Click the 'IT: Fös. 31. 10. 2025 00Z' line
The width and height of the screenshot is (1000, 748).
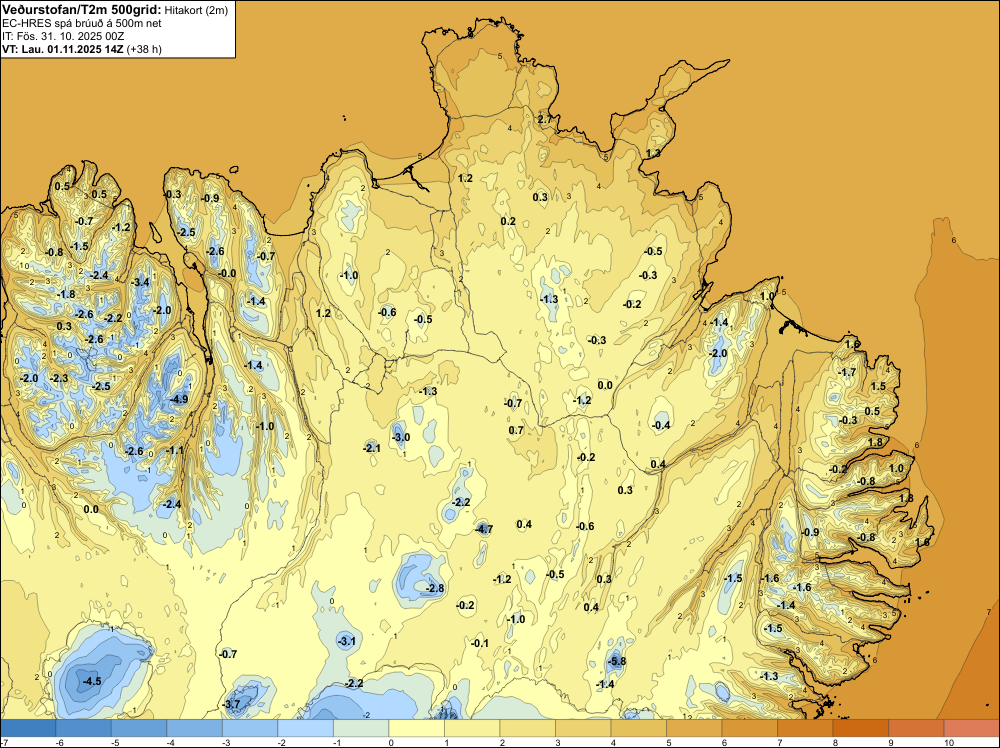click(x=62, y=36)
